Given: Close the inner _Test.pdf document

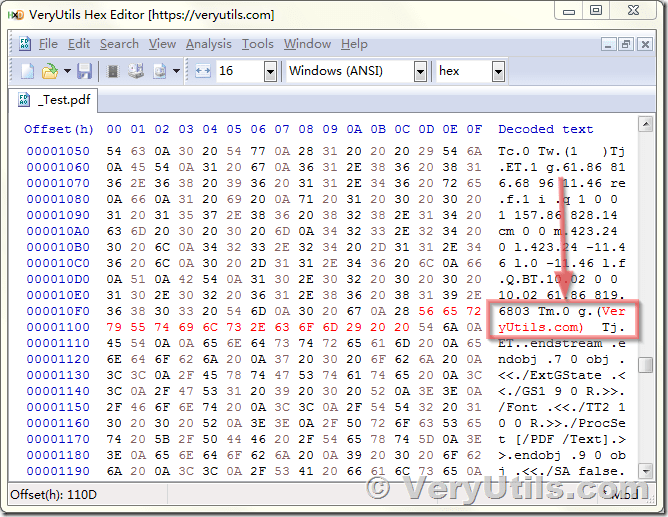Looking at the screenshot, I should (645, 44).
